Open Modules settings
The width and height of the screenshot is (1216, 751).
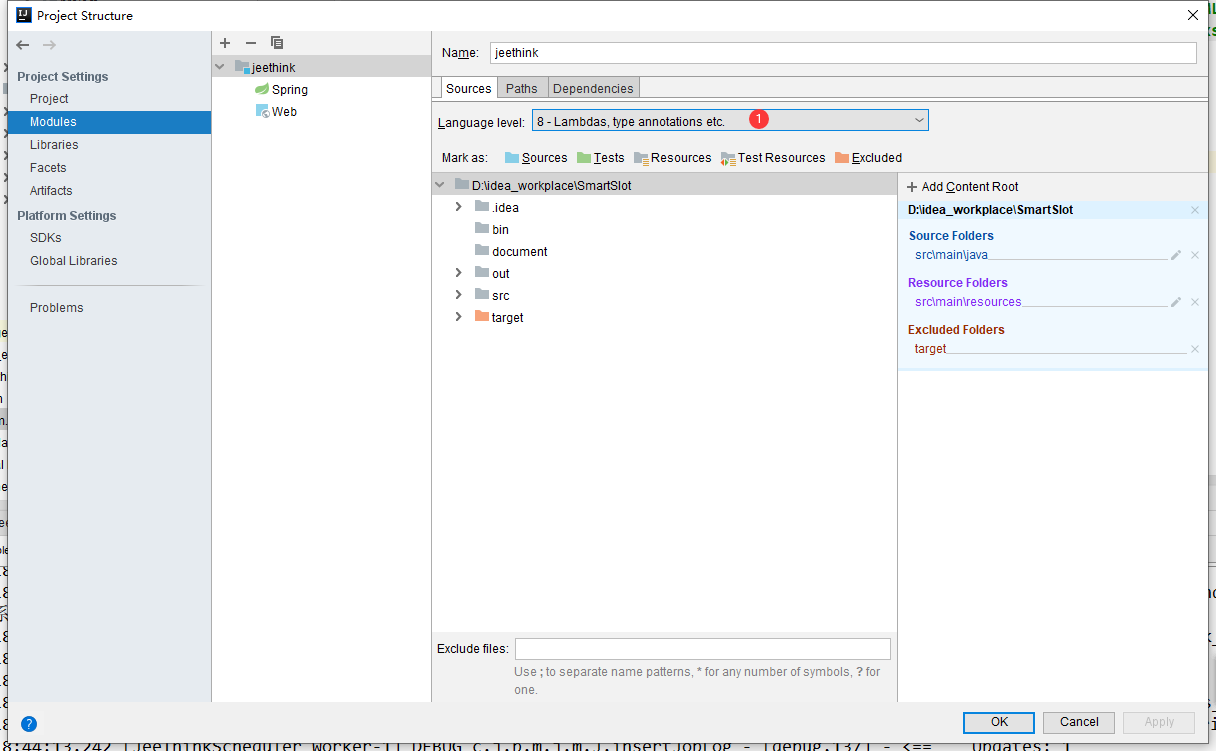tap(110, 122)
